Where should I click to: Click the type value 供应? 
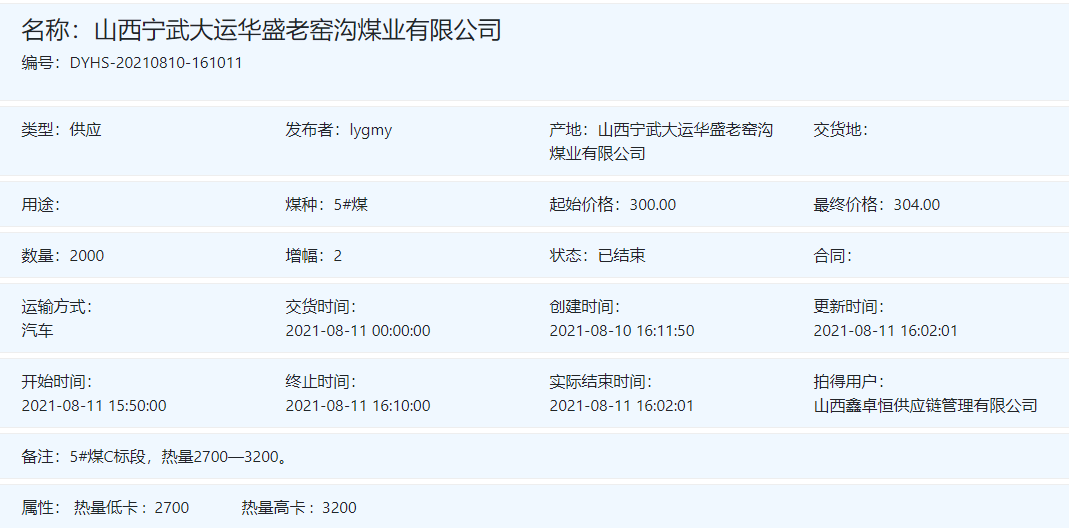click(x=86, y=130)
